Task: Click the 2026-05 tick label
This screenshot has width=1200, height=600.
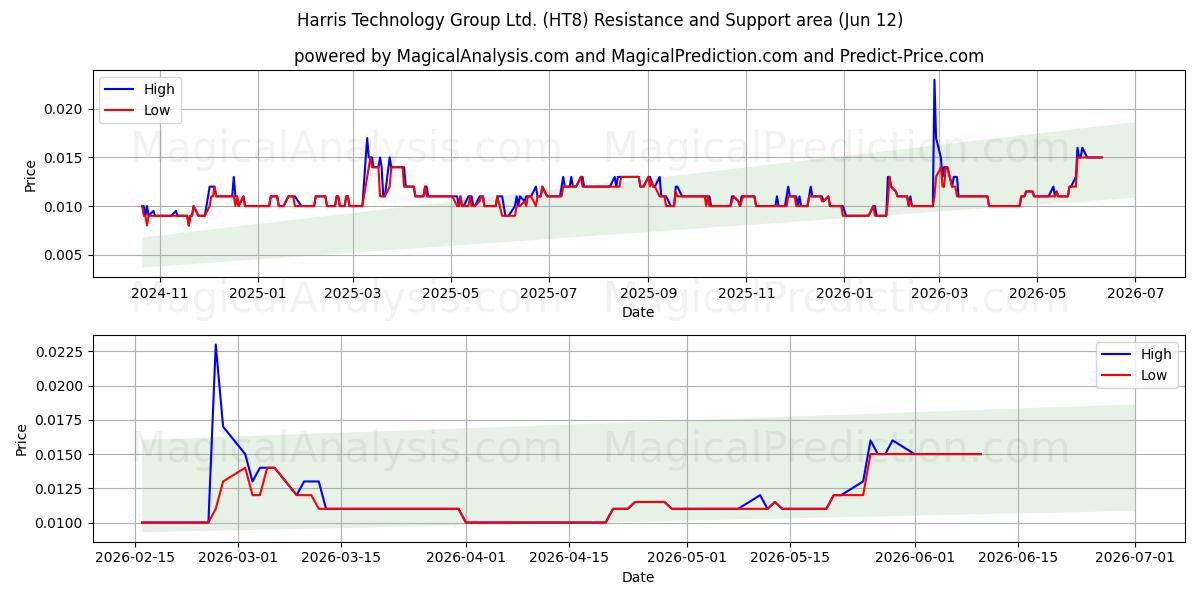Action: tap(1036, 293)
